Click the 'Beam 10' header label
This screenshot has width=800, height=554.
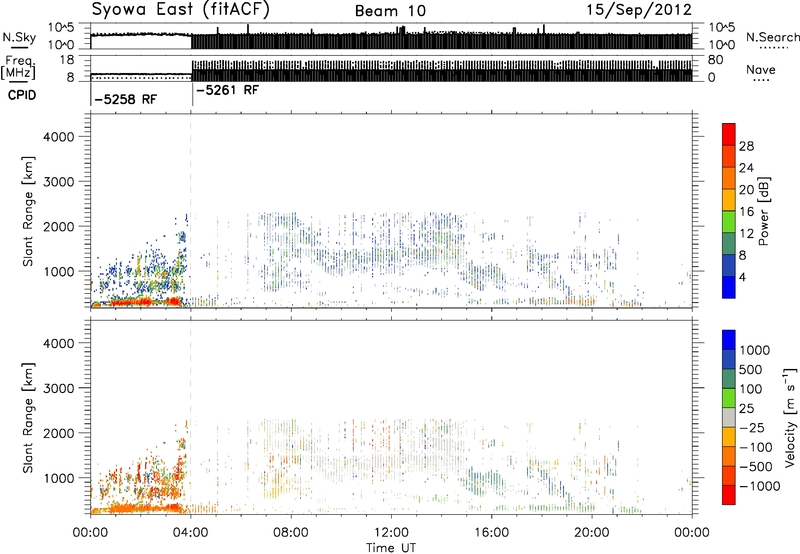[390, 11]
